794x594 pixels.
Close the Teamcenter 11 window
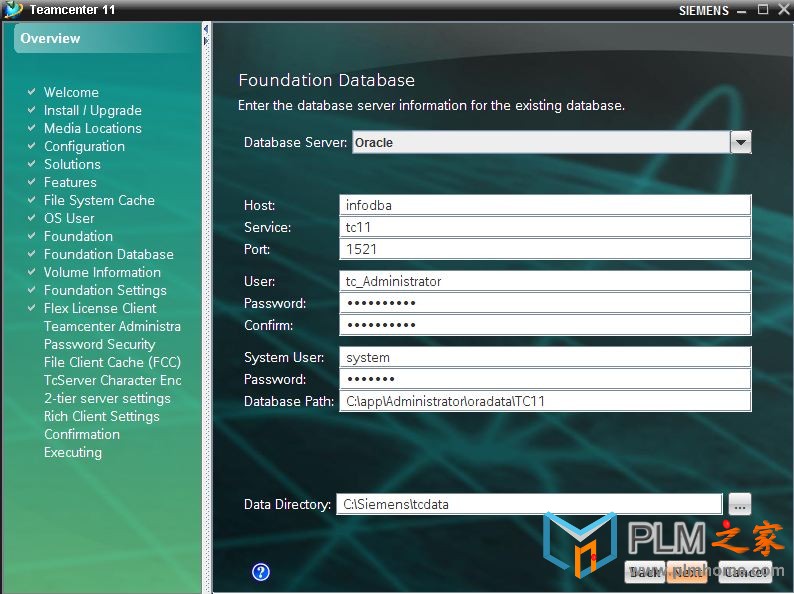click(x=784, y=10)
